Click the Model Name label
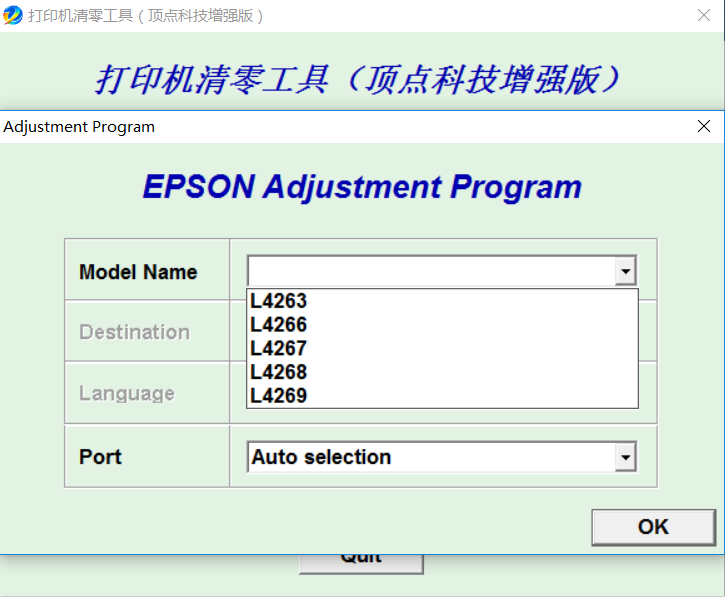 pos(138,272)
